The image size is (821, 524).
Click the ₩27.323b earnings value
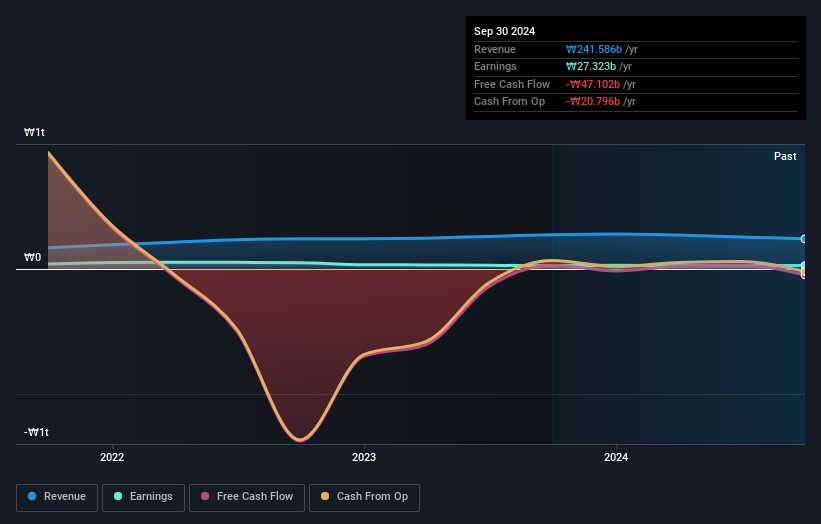tap(591, 66)
